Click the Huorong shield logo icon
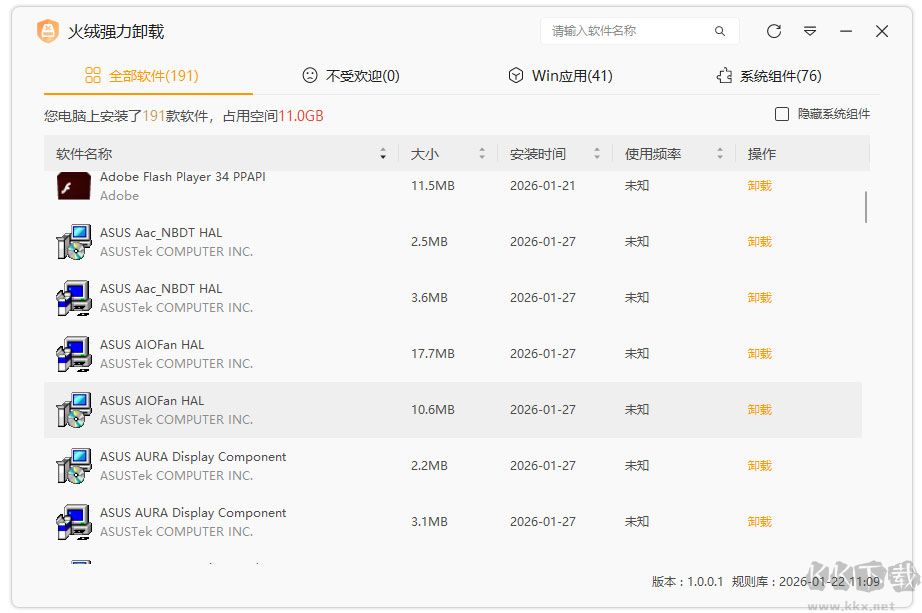Screen dimensions: 922x613 pos(48,31)
